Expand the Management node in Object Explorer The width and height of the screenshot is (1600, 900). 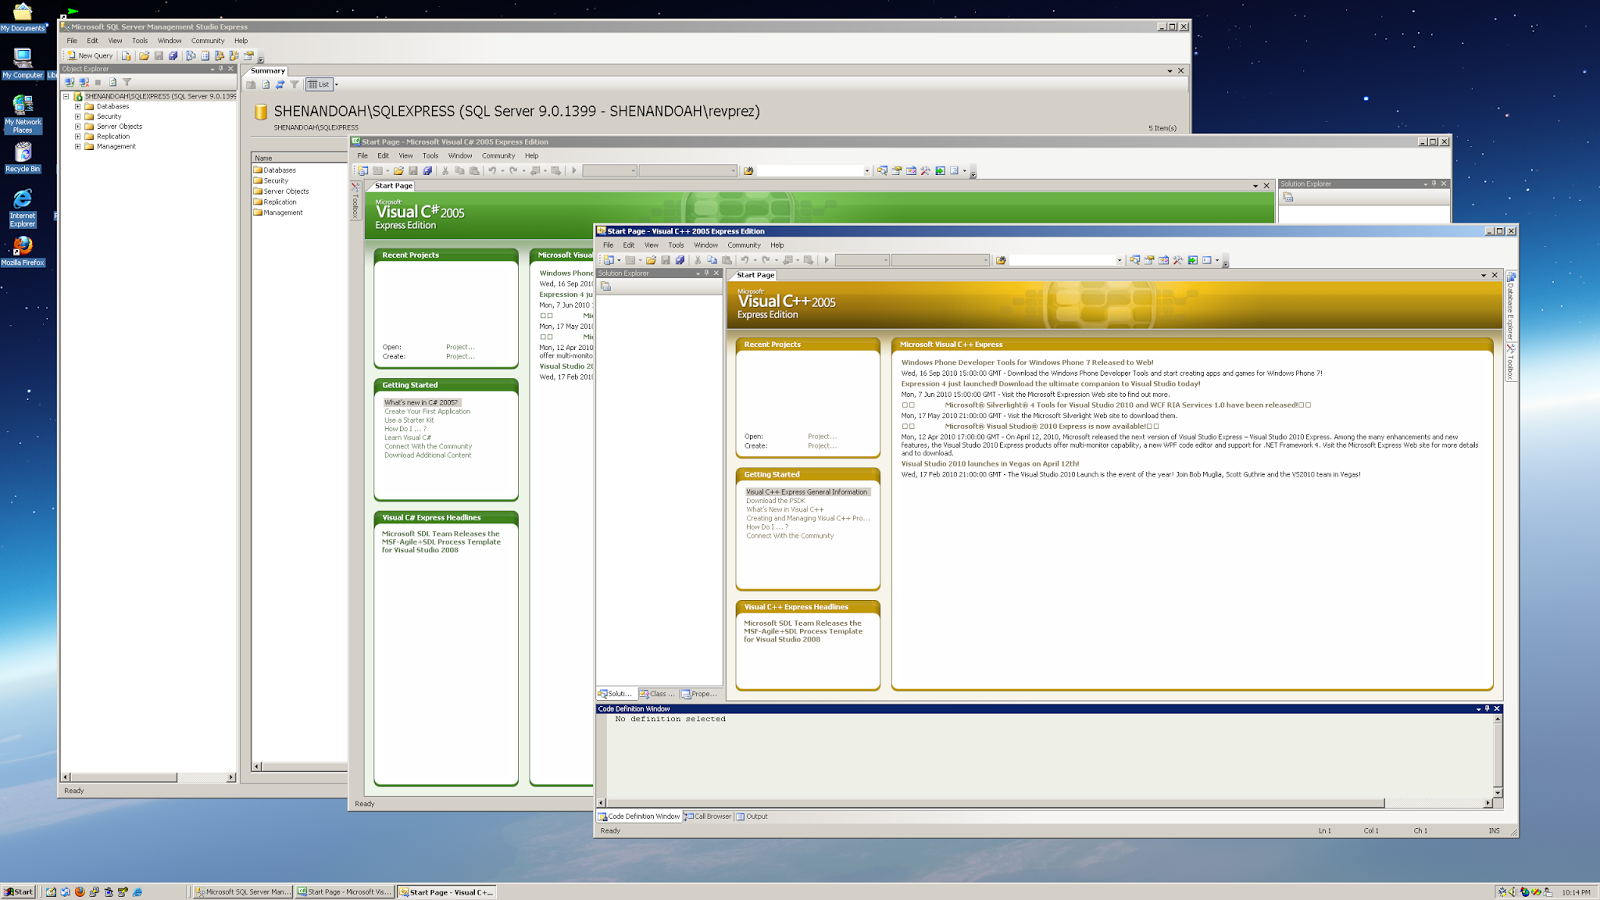point(77,146)
